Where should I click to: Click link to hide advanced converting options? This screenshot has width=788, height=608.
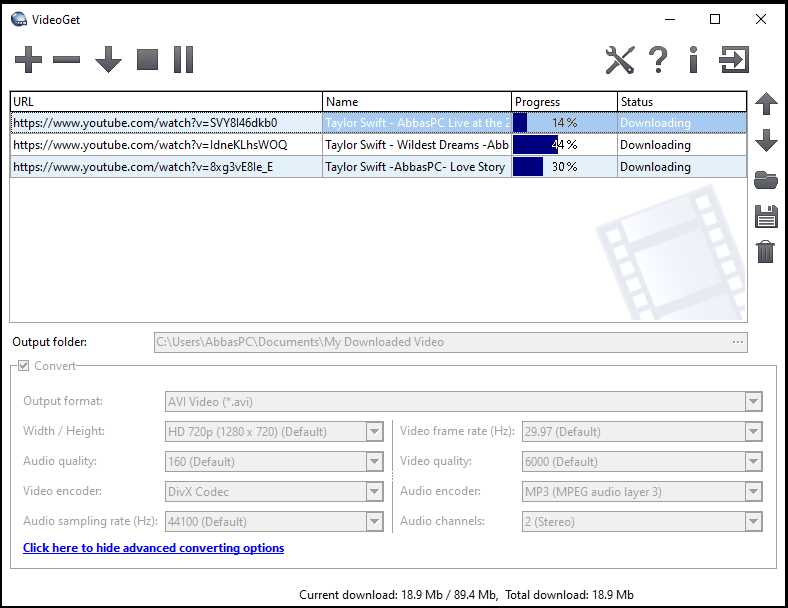point(153,548)
